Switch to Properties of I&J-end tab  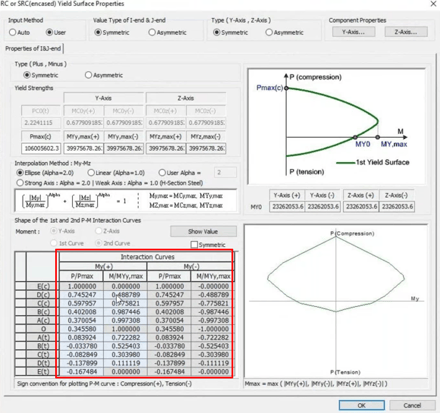(x=33, y=49)
